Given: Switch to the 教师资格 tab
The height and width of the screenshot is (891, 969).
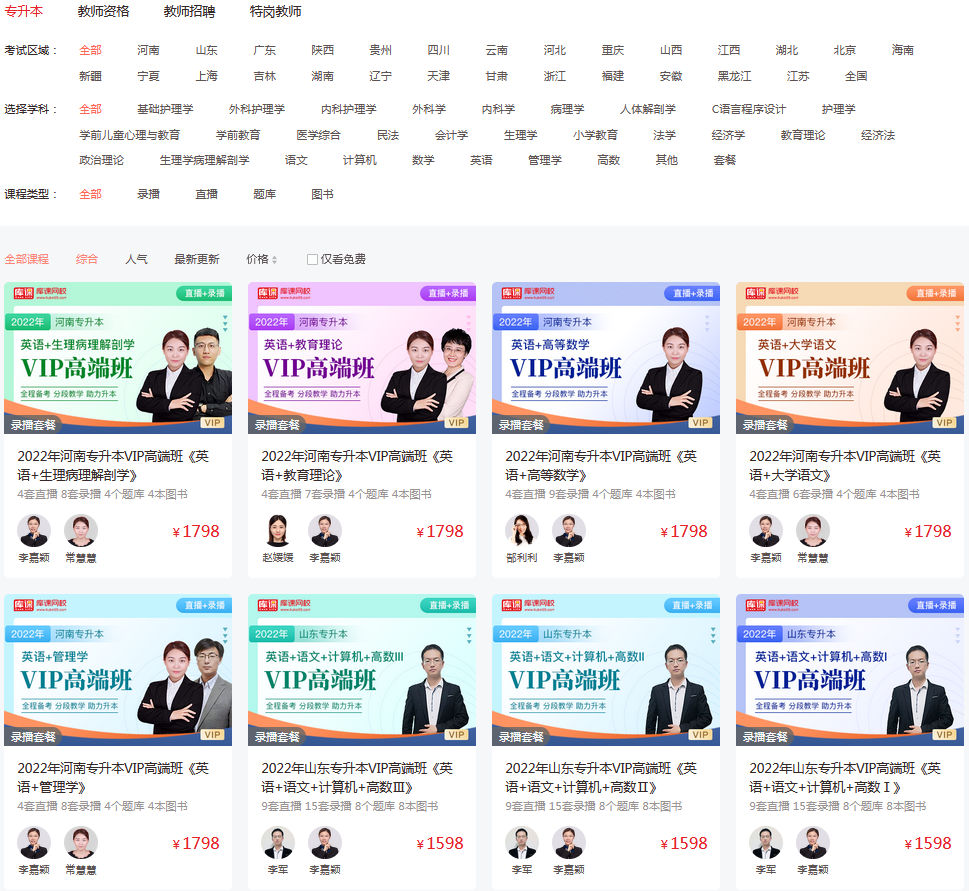Looking at the screenshot, I should pos(103,12).
